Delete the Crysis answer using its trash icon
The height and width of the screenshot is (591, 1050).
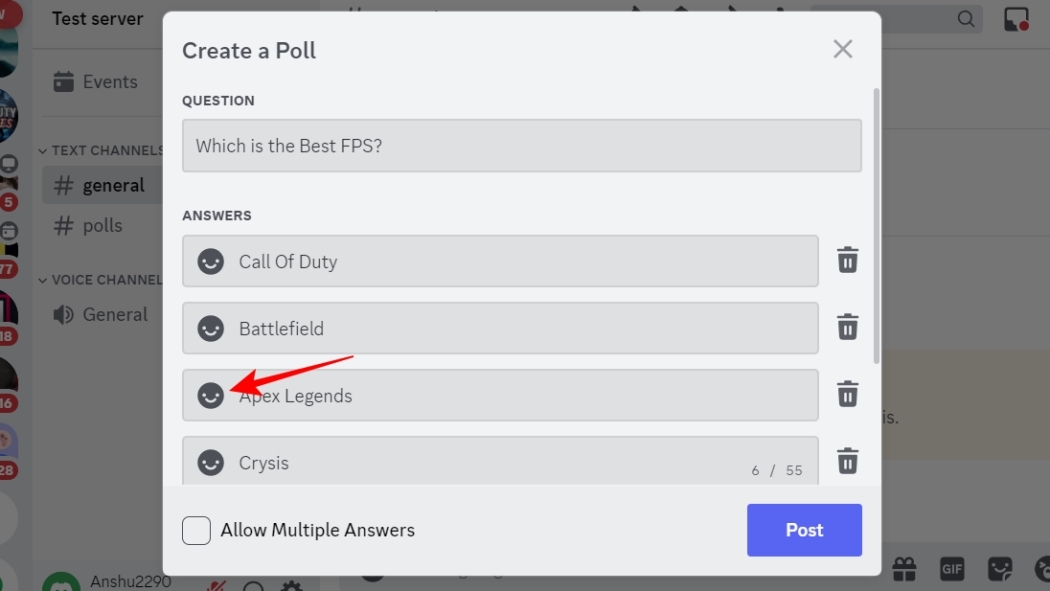[x=846, y=462]
